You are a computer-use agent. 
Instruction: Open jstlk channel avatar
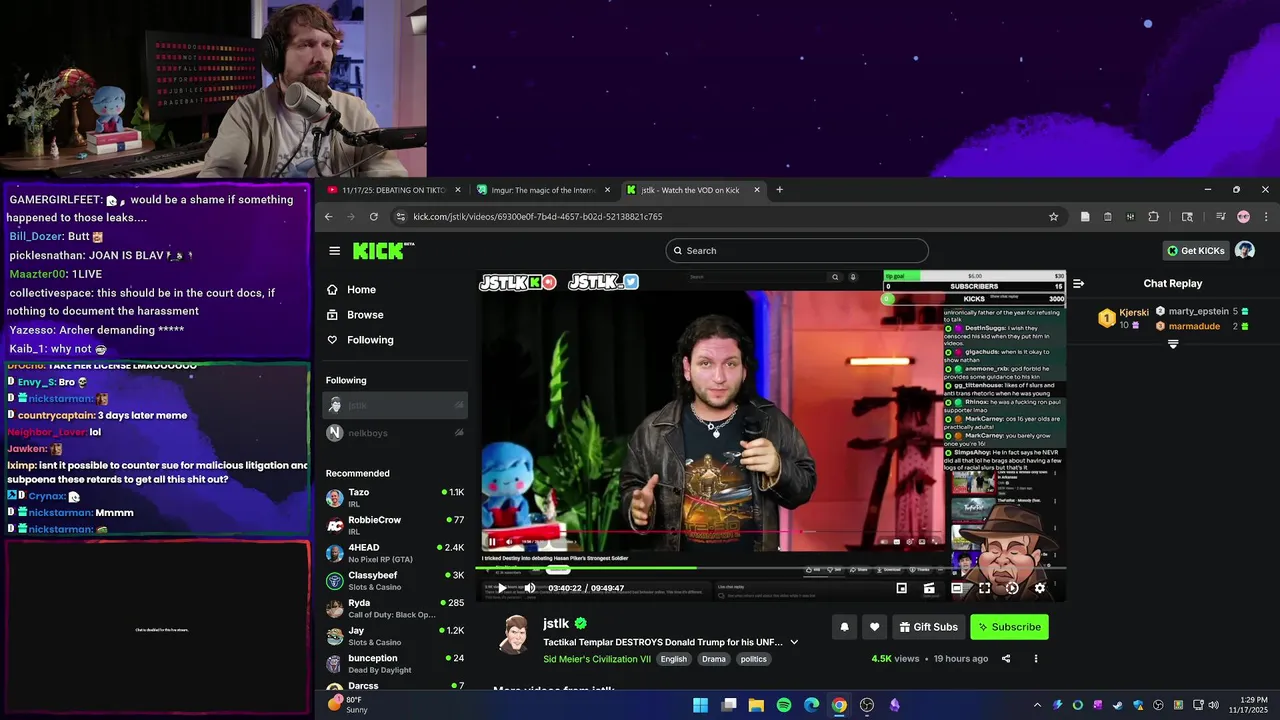[x=515, y=634]
